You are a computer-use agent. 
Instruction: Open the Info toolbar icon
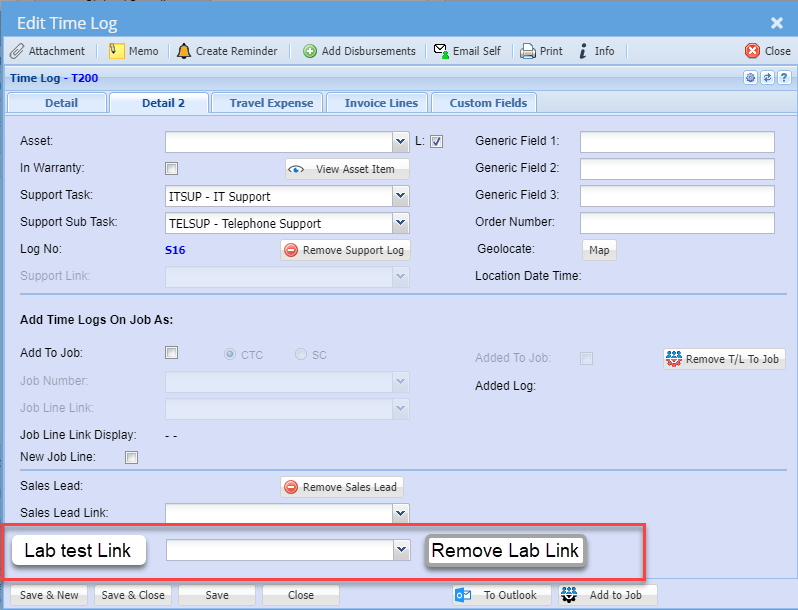[x=583, y=51]
